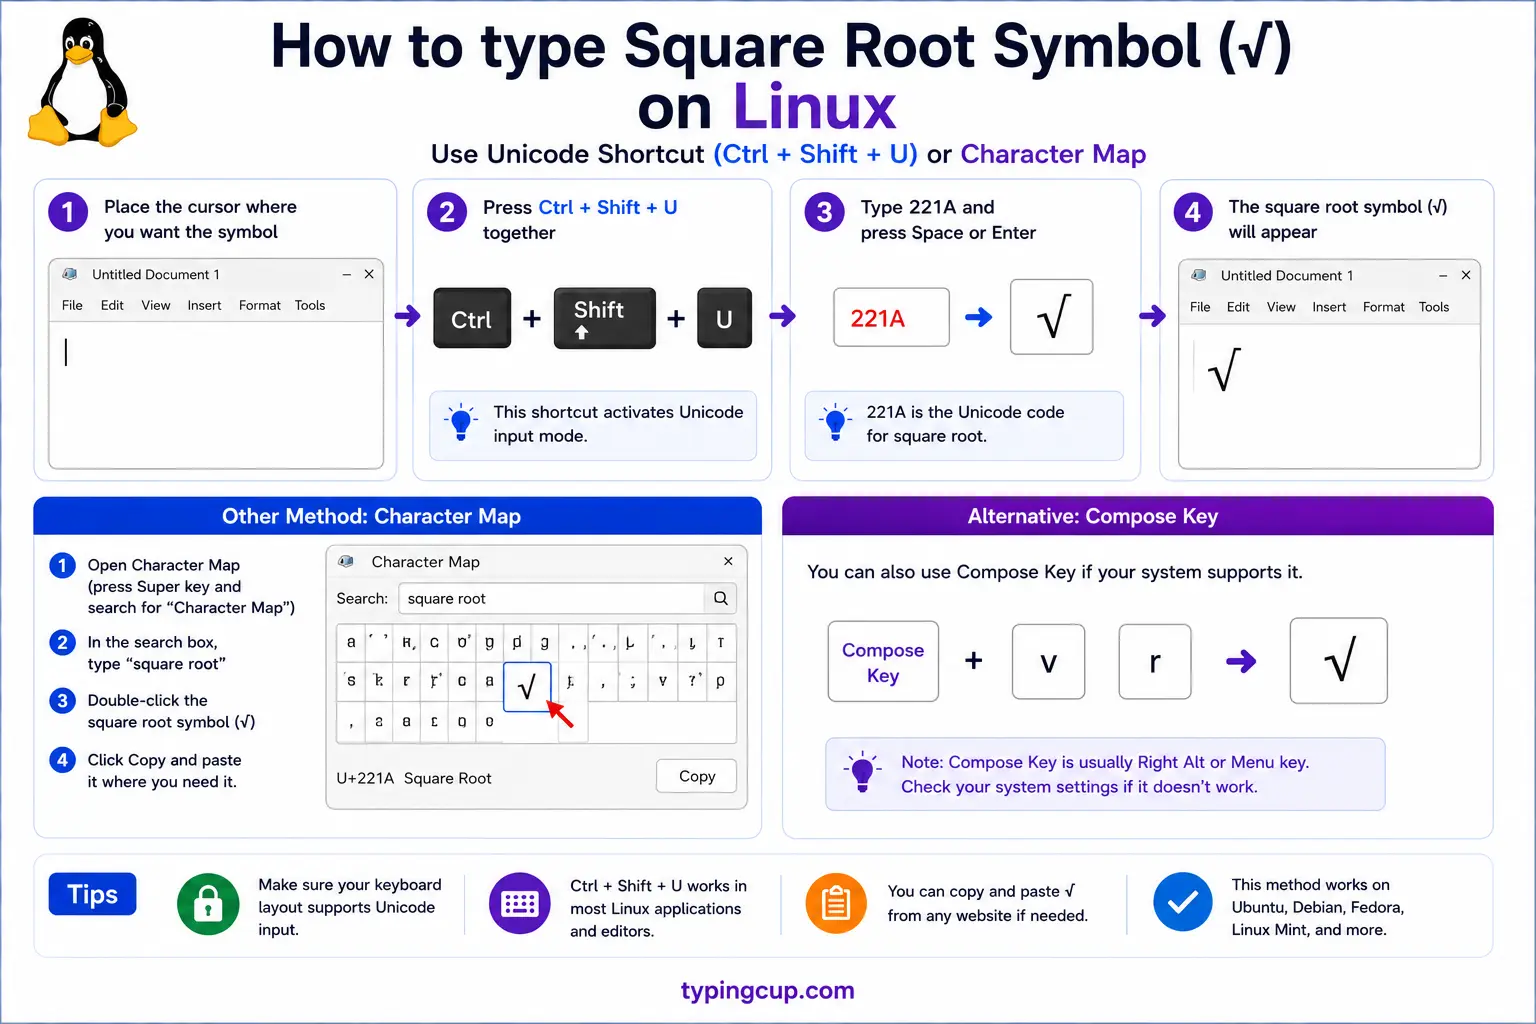Click the Ctrl keyboard key
Viewport: 1536px width, 1024px height.
tap(472, 319)
